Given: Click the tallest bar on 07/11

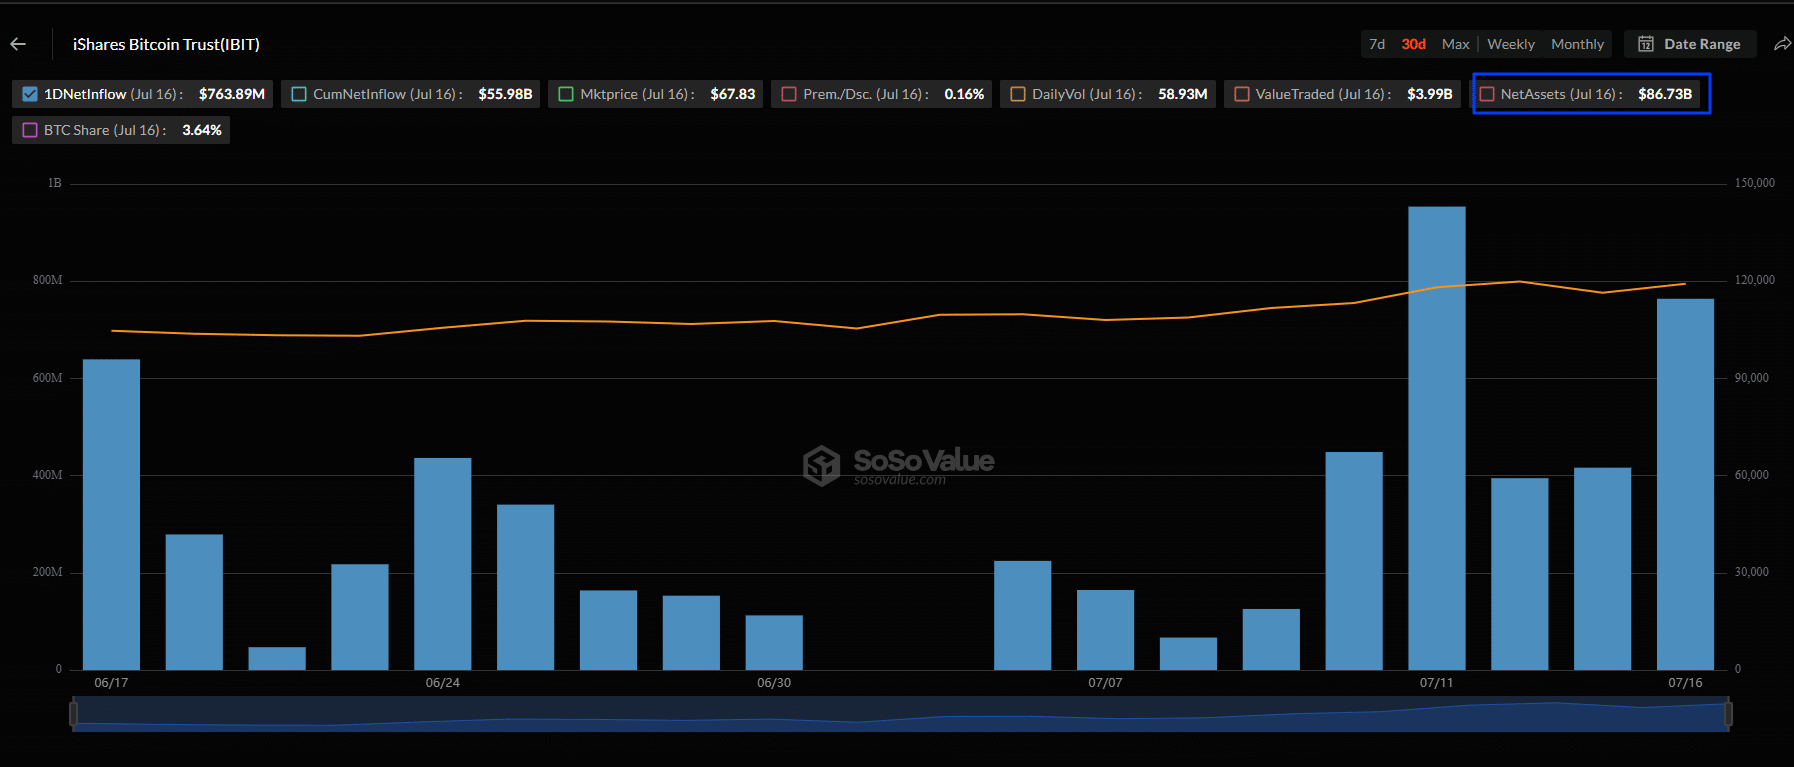Looking at the screenshot, I should pyautogui.click(x=1437, y=438).
